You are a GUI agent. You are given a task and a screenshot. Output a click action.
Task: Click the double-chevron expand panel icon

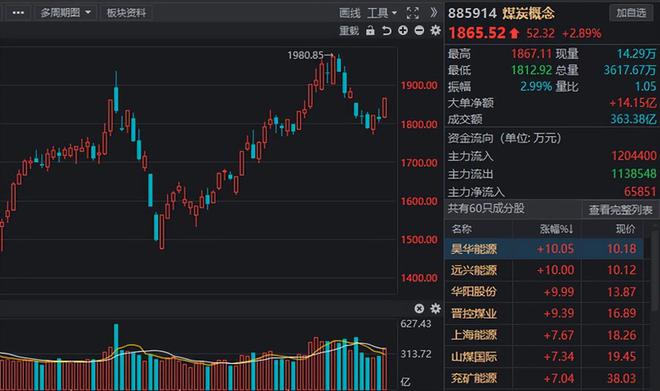(x=434, y=13)
